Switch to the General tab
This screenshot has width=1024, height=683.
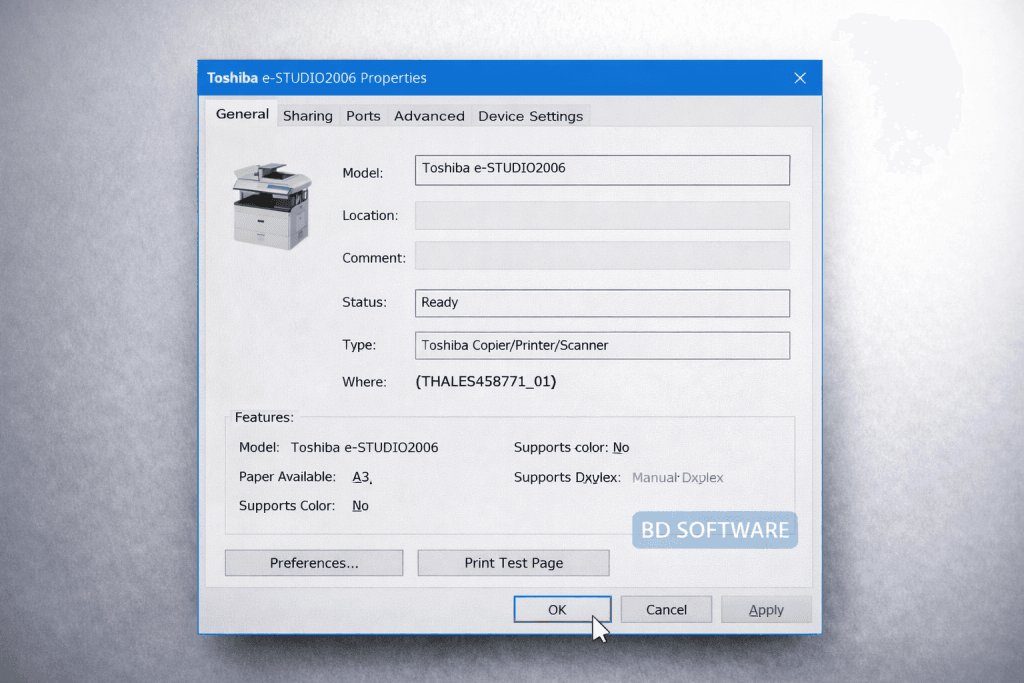[x=242, y=114]
